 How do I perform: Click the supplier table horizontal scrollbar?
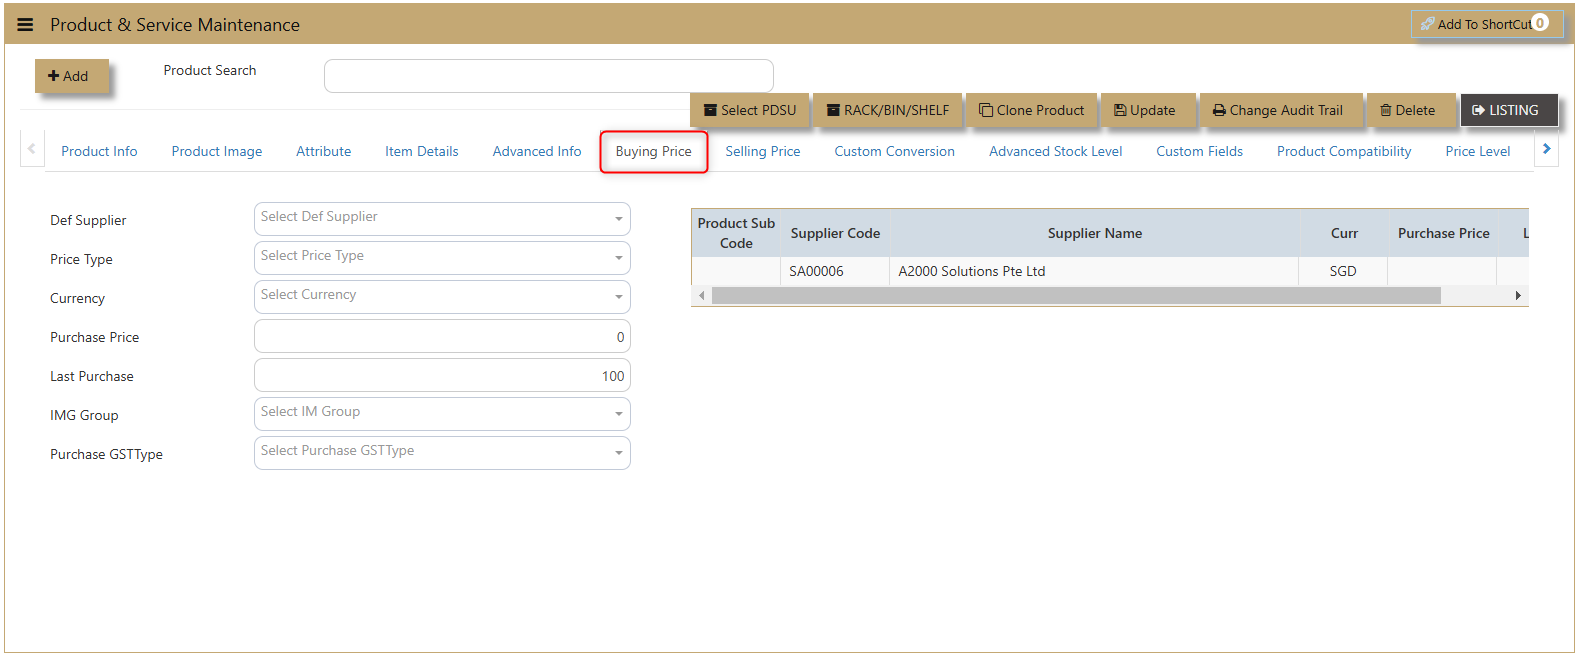1076,295
